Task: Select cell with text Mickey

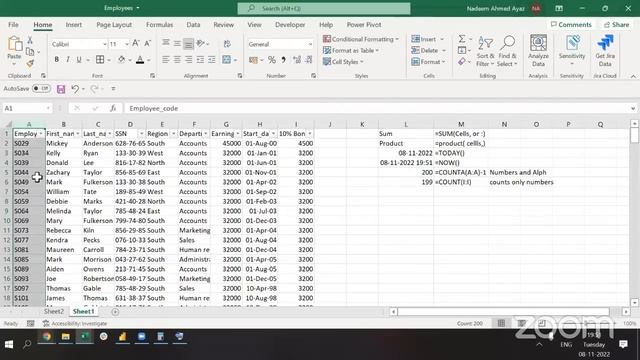Action: tap(63, 143)
